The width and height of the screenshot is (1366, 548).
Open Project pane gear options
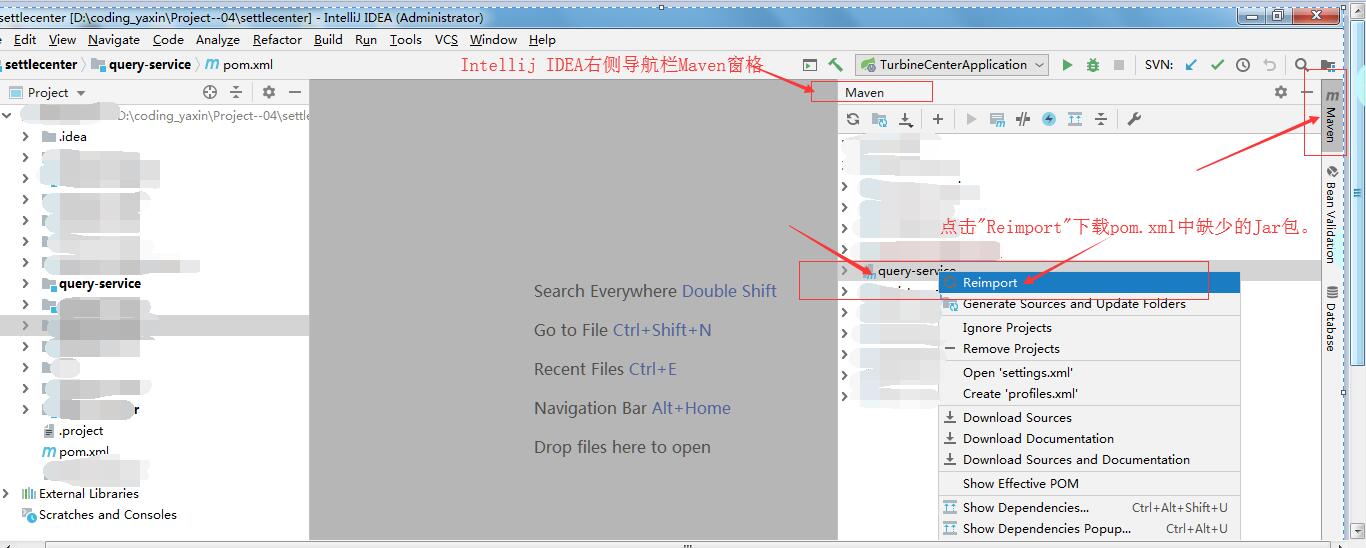coord(269,92)
